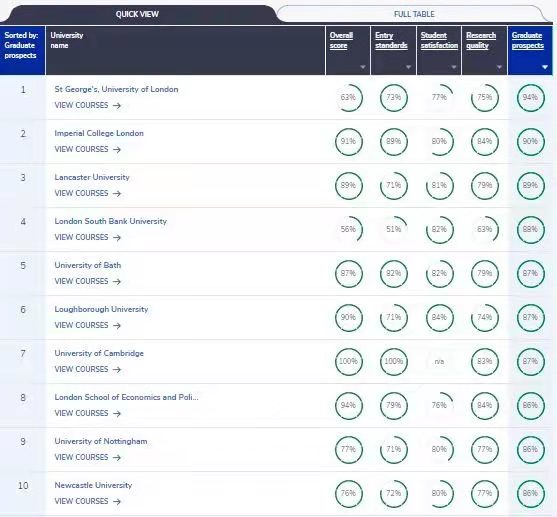Open Newcastle University link
The width and height of the screenshot is (557, 517).
[93, 485]
